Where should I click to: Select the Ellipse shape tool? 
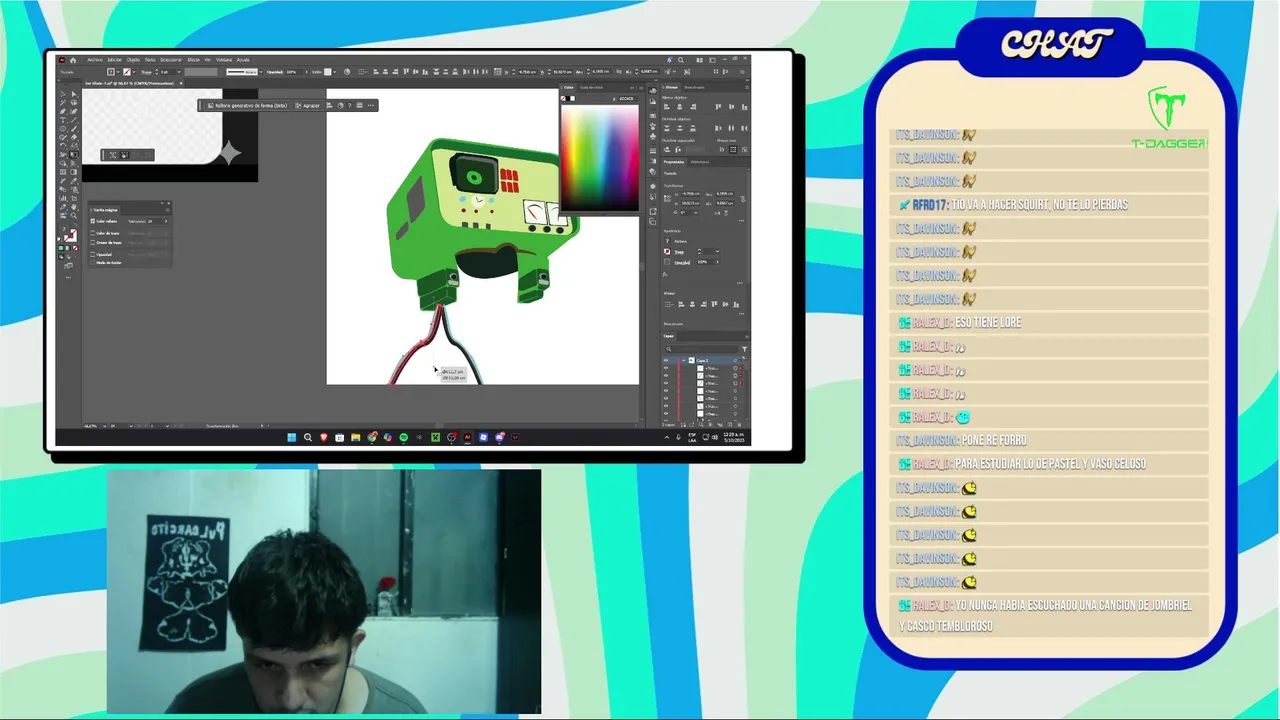point(63,129)
